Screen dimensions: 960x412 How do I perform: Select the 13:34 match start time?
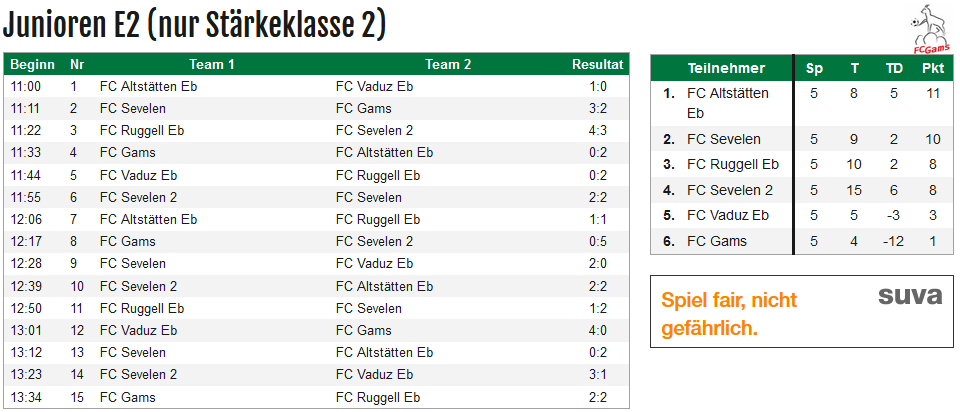click(x=24, y=397)
